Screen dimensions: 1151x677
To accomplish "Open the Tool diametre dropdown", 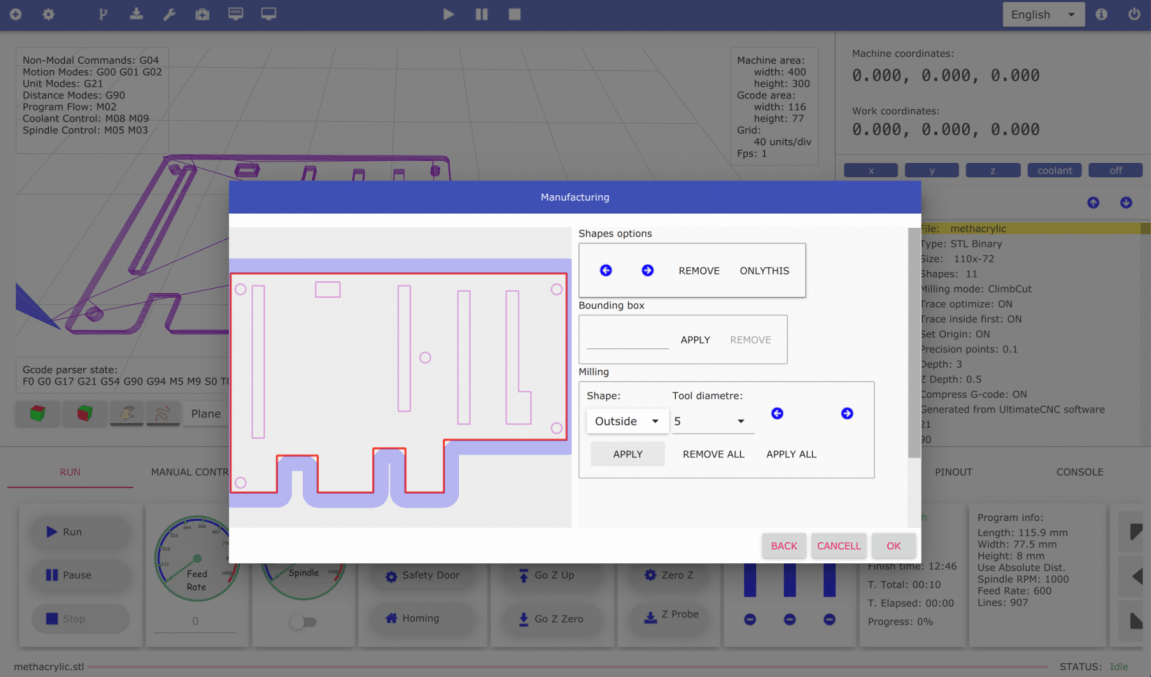I will tap(712, 421).
